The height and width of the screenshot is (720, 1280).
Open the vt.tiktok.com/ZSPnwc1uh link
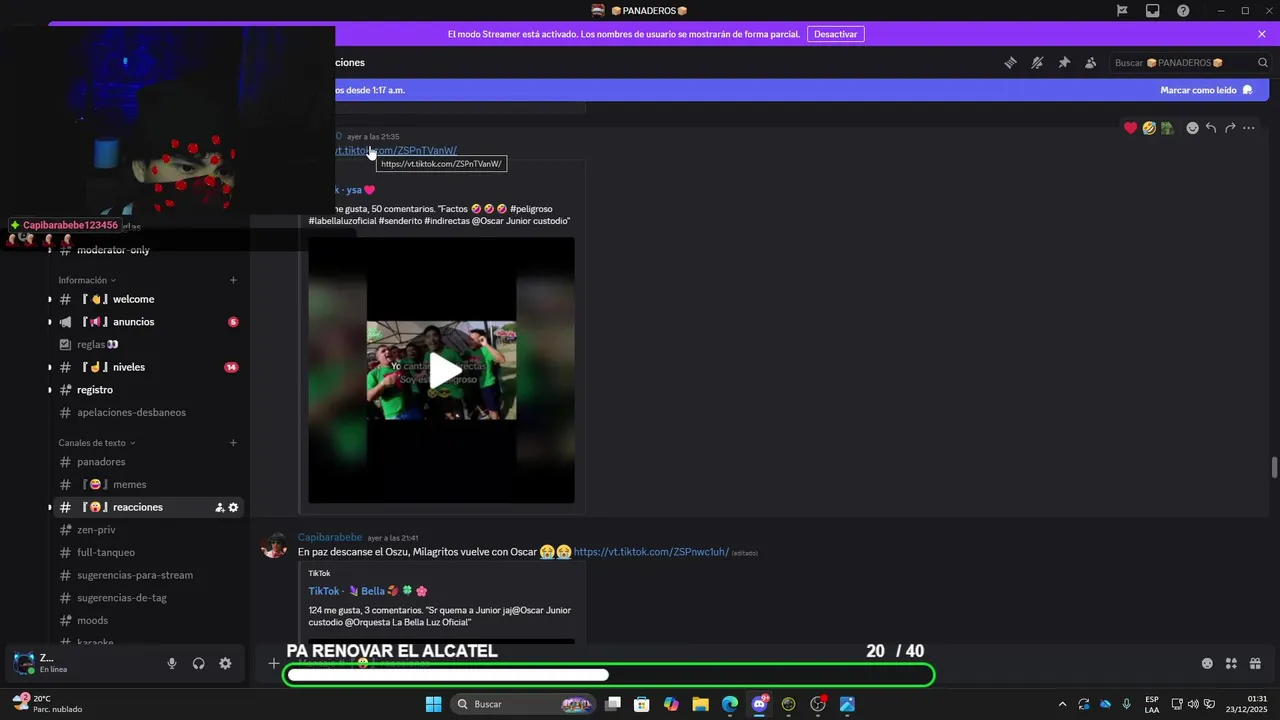click(651, 551)
